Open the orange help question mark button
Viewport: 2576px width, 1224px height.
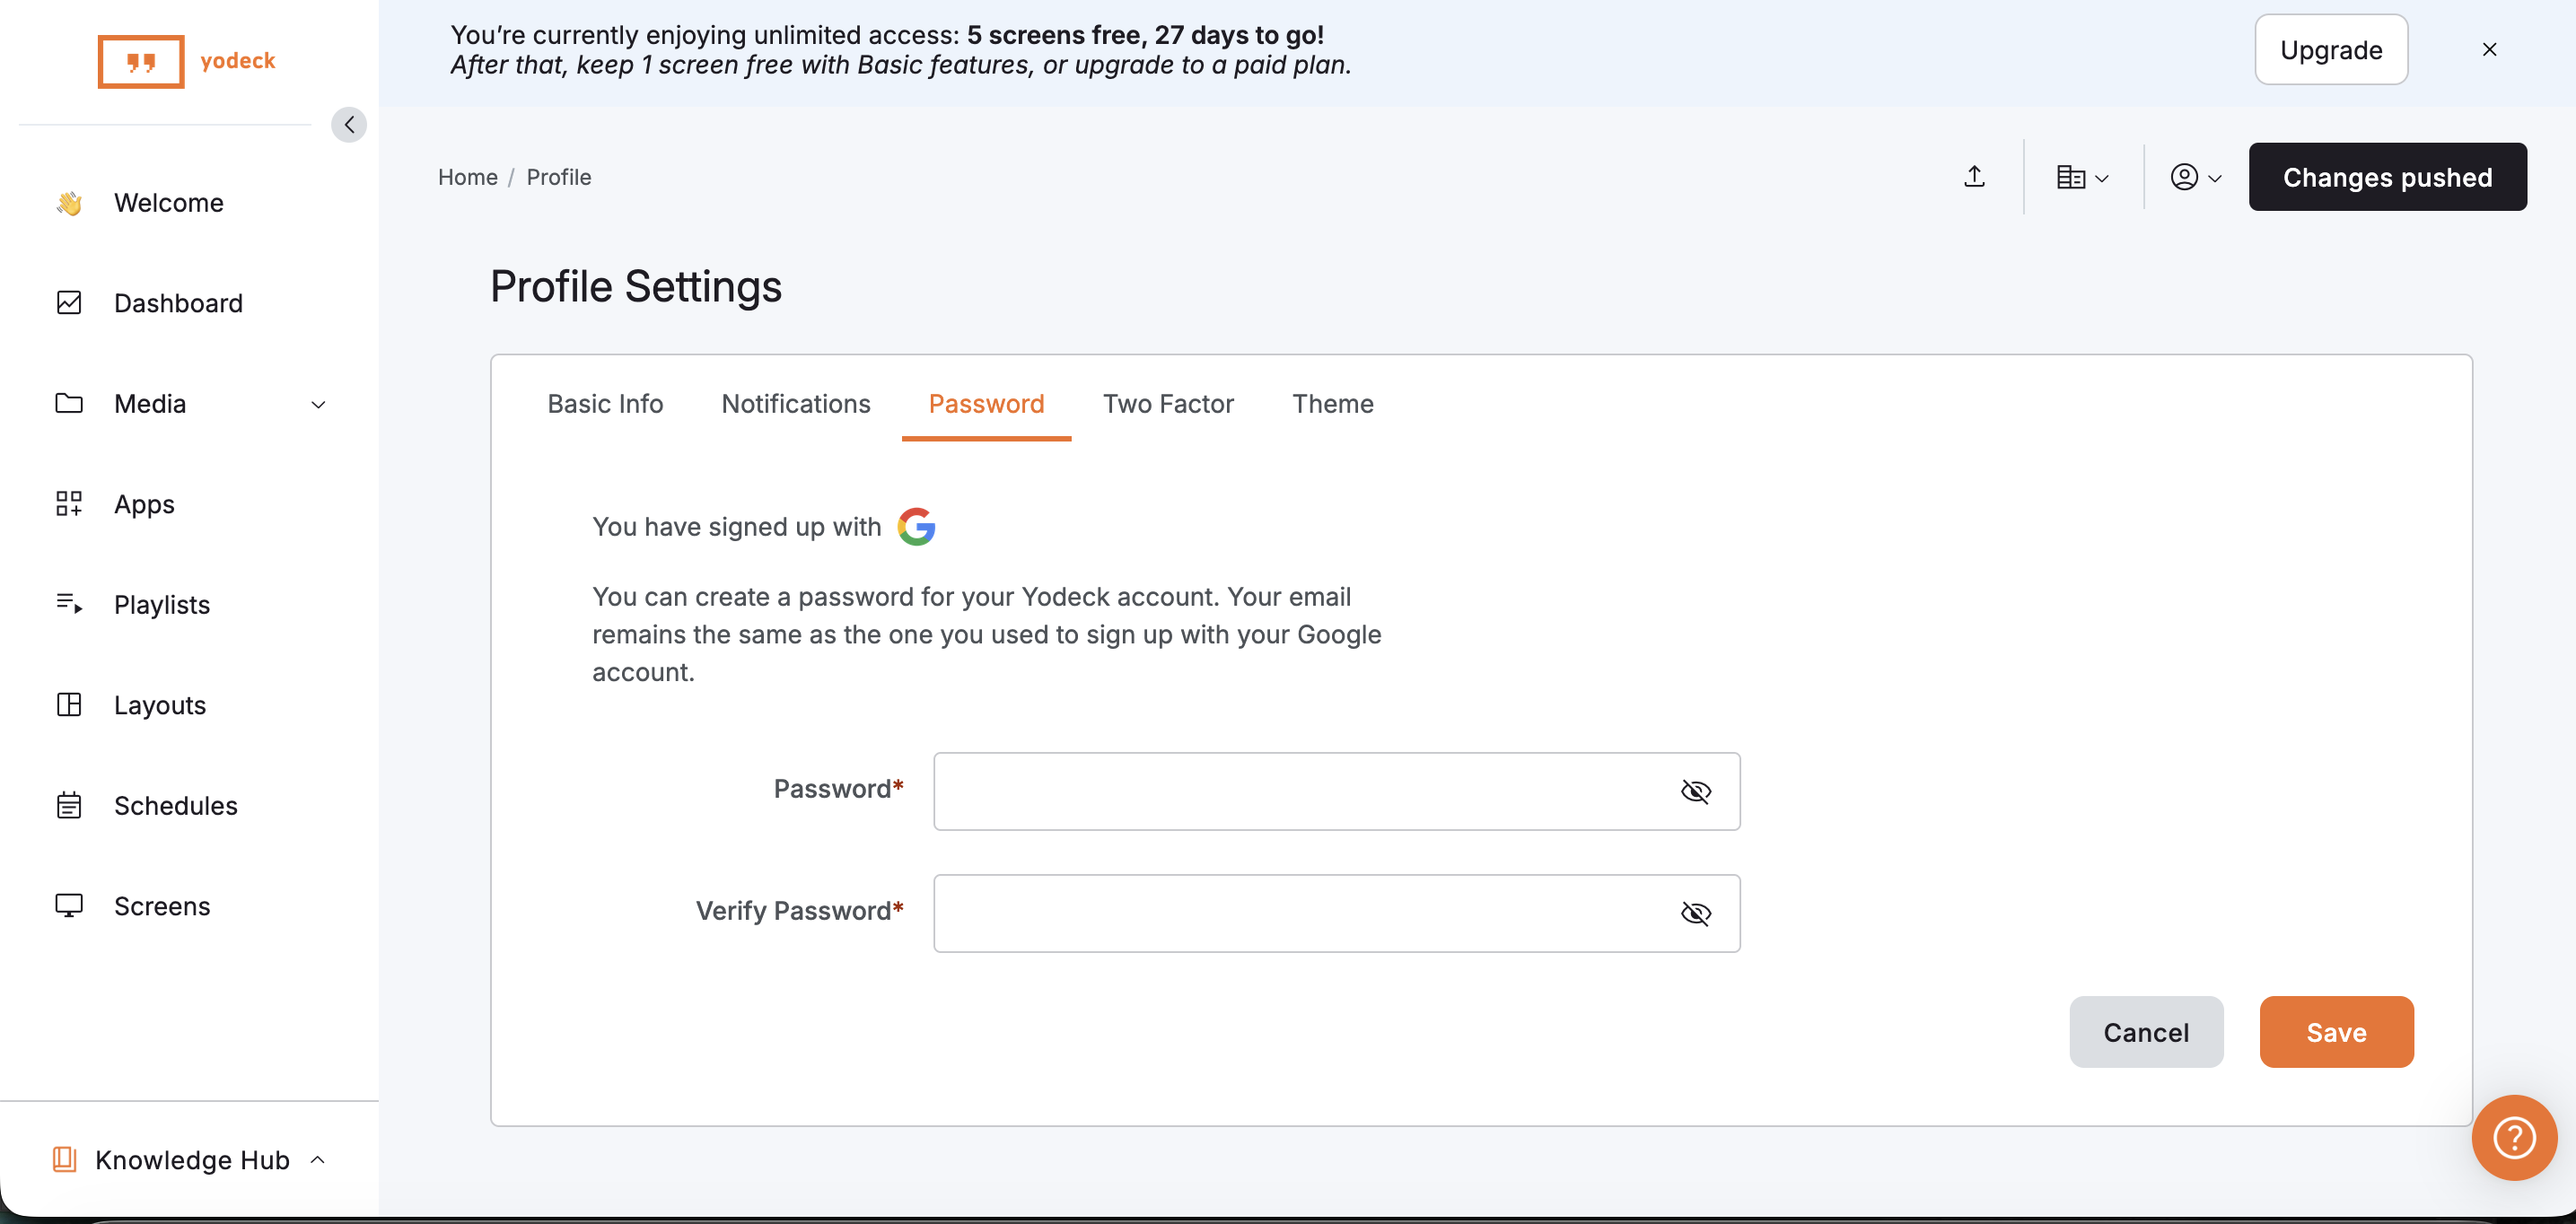(2513, 1137)
